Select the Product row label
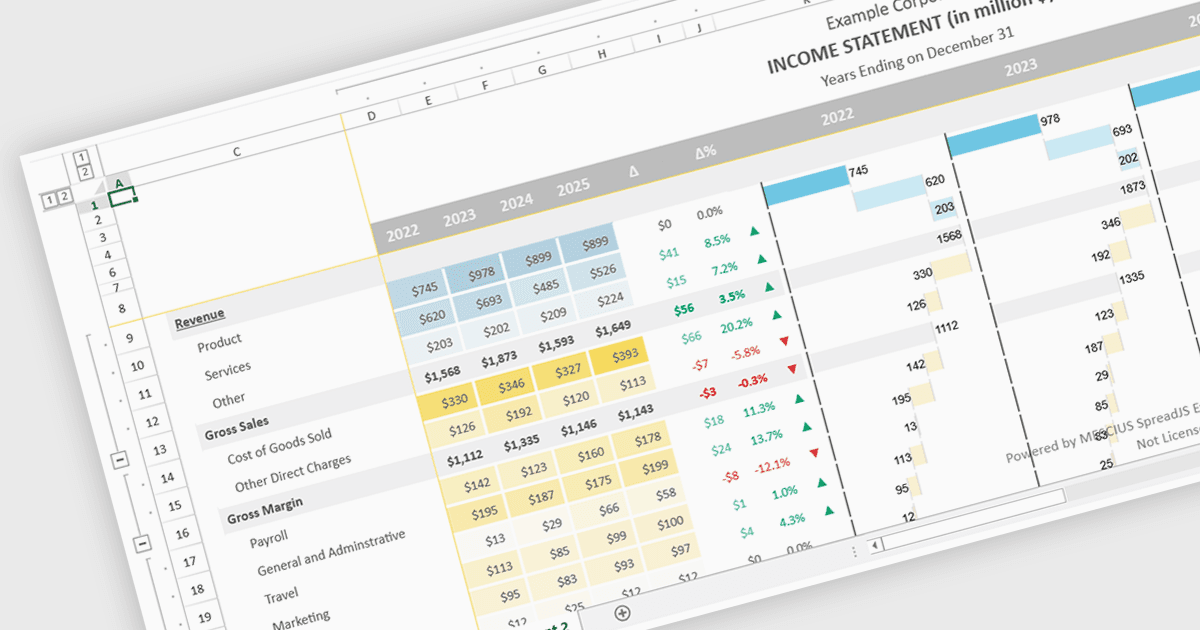This screenshot has height=630, width=1200. point(220,344)
